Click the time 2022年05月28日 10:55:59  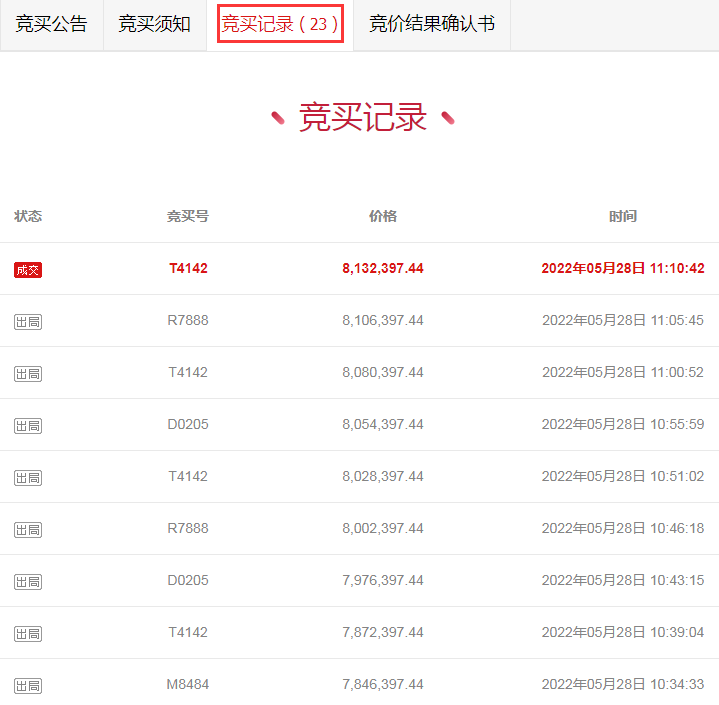click(623, 424)
